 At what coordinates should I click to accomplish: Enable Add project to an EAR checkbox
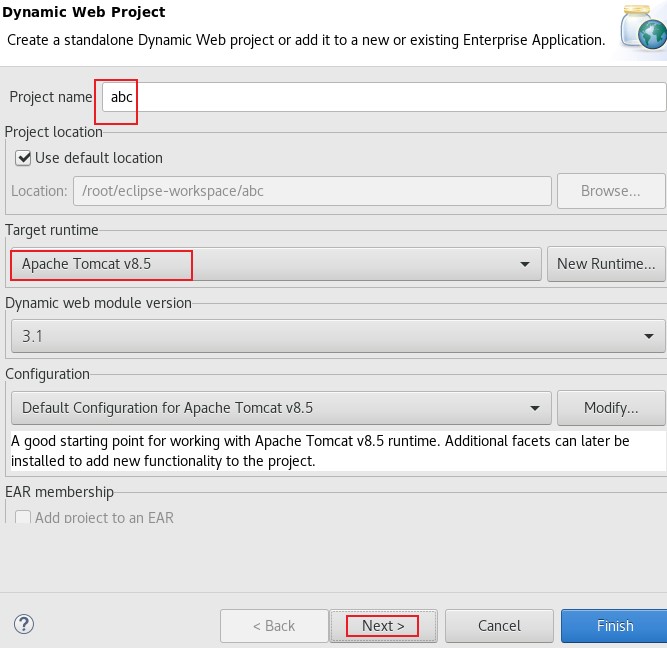point(23,517)
